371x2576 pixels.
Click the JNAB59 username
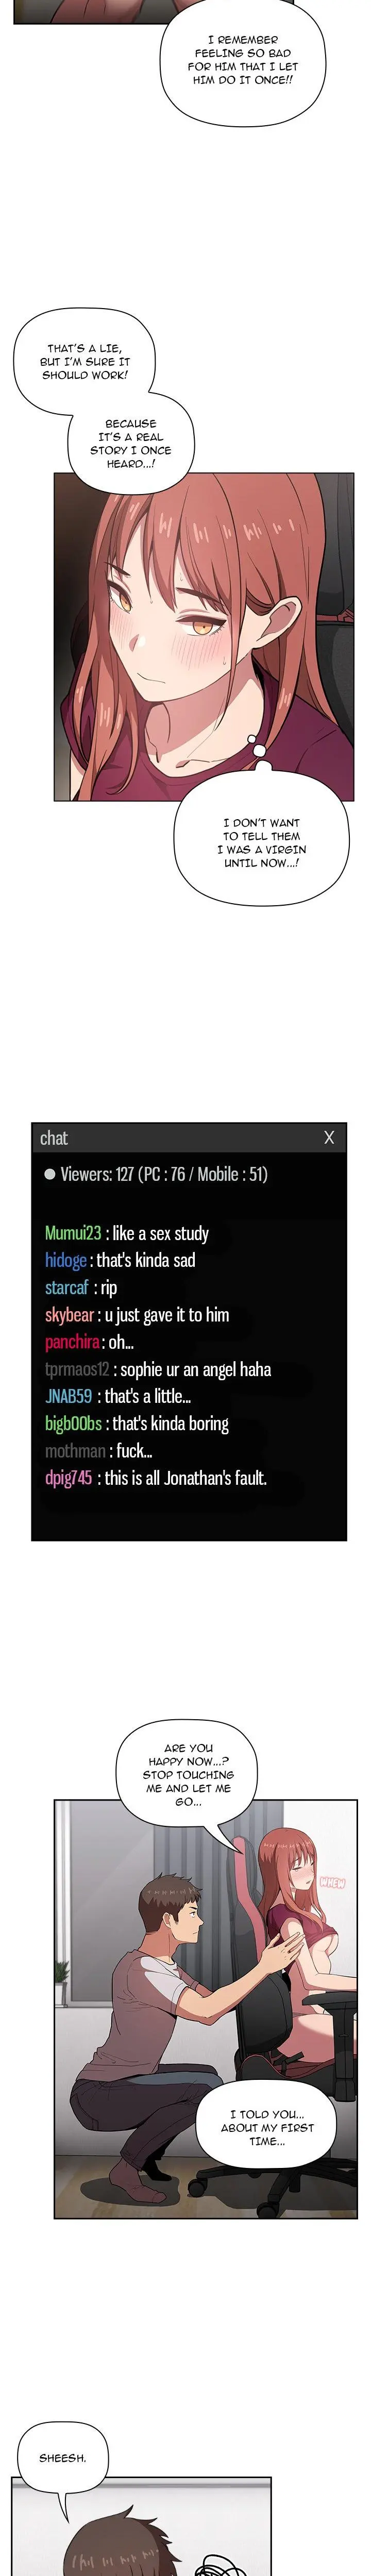pyautogui.click(x=68, y=1396)
